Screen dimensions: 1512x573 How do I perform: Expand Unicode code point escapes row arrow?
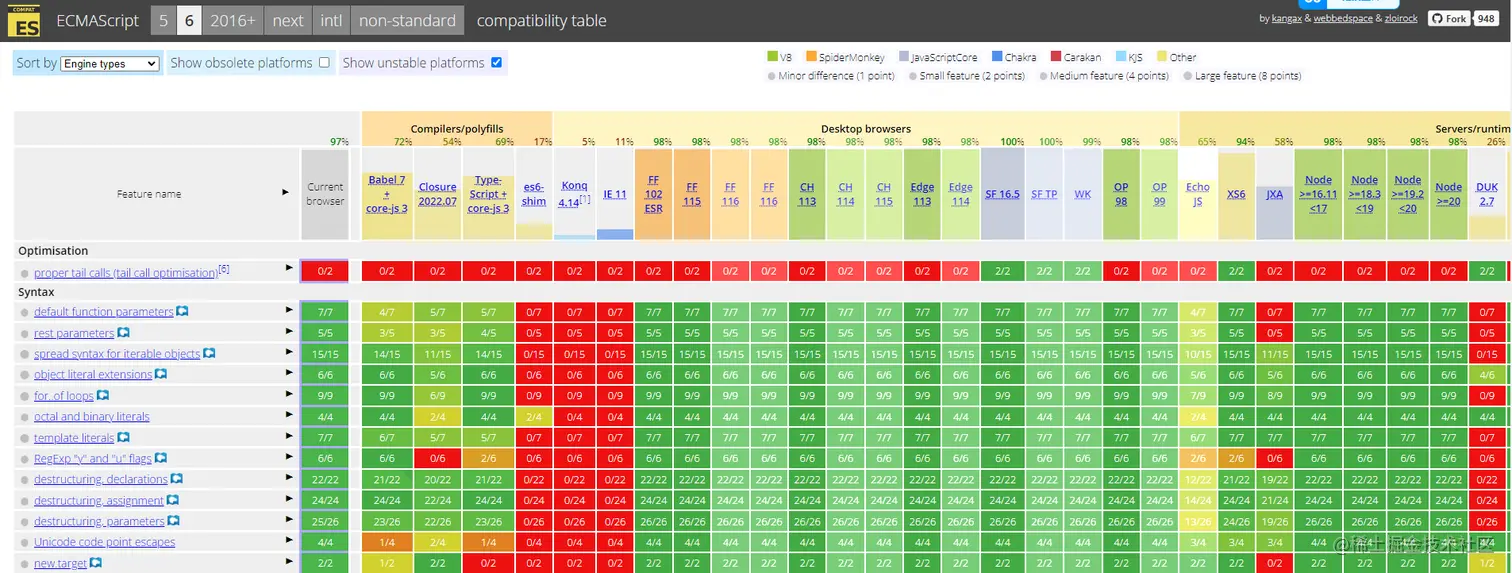(x=289, y=540)
